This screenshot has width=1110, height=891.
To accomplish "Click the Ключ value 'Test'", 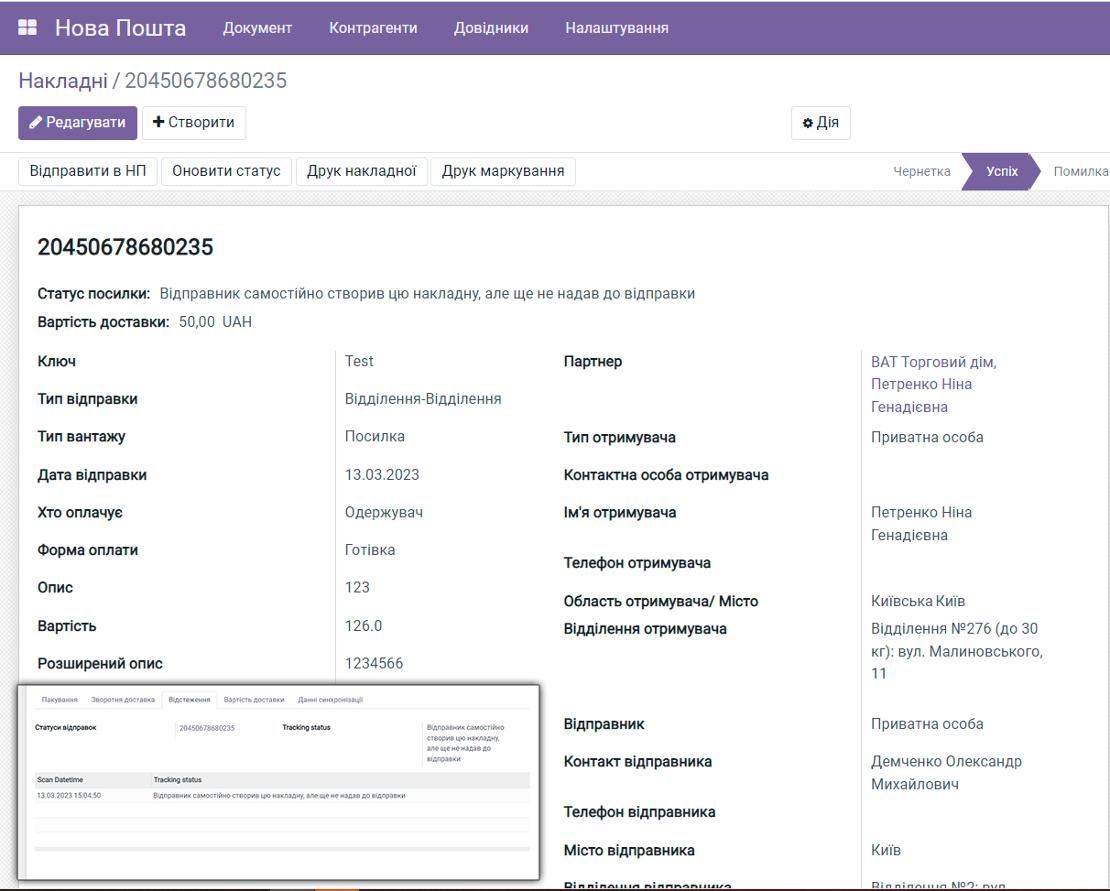I will 359,361.
